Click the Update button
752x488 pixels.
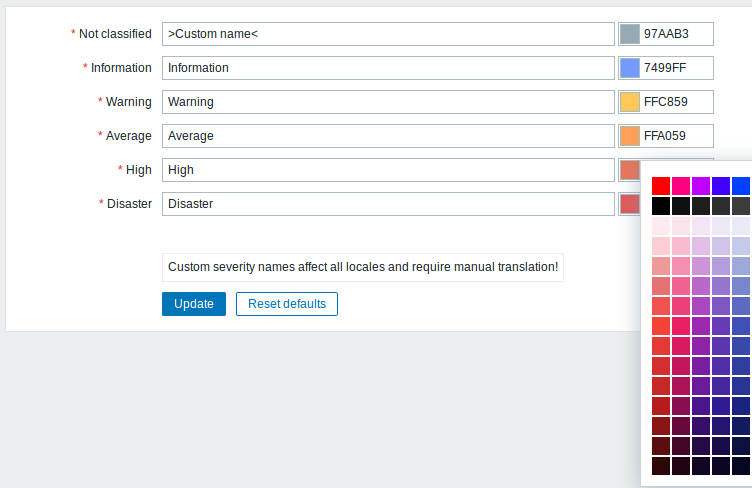click(194, 304)
